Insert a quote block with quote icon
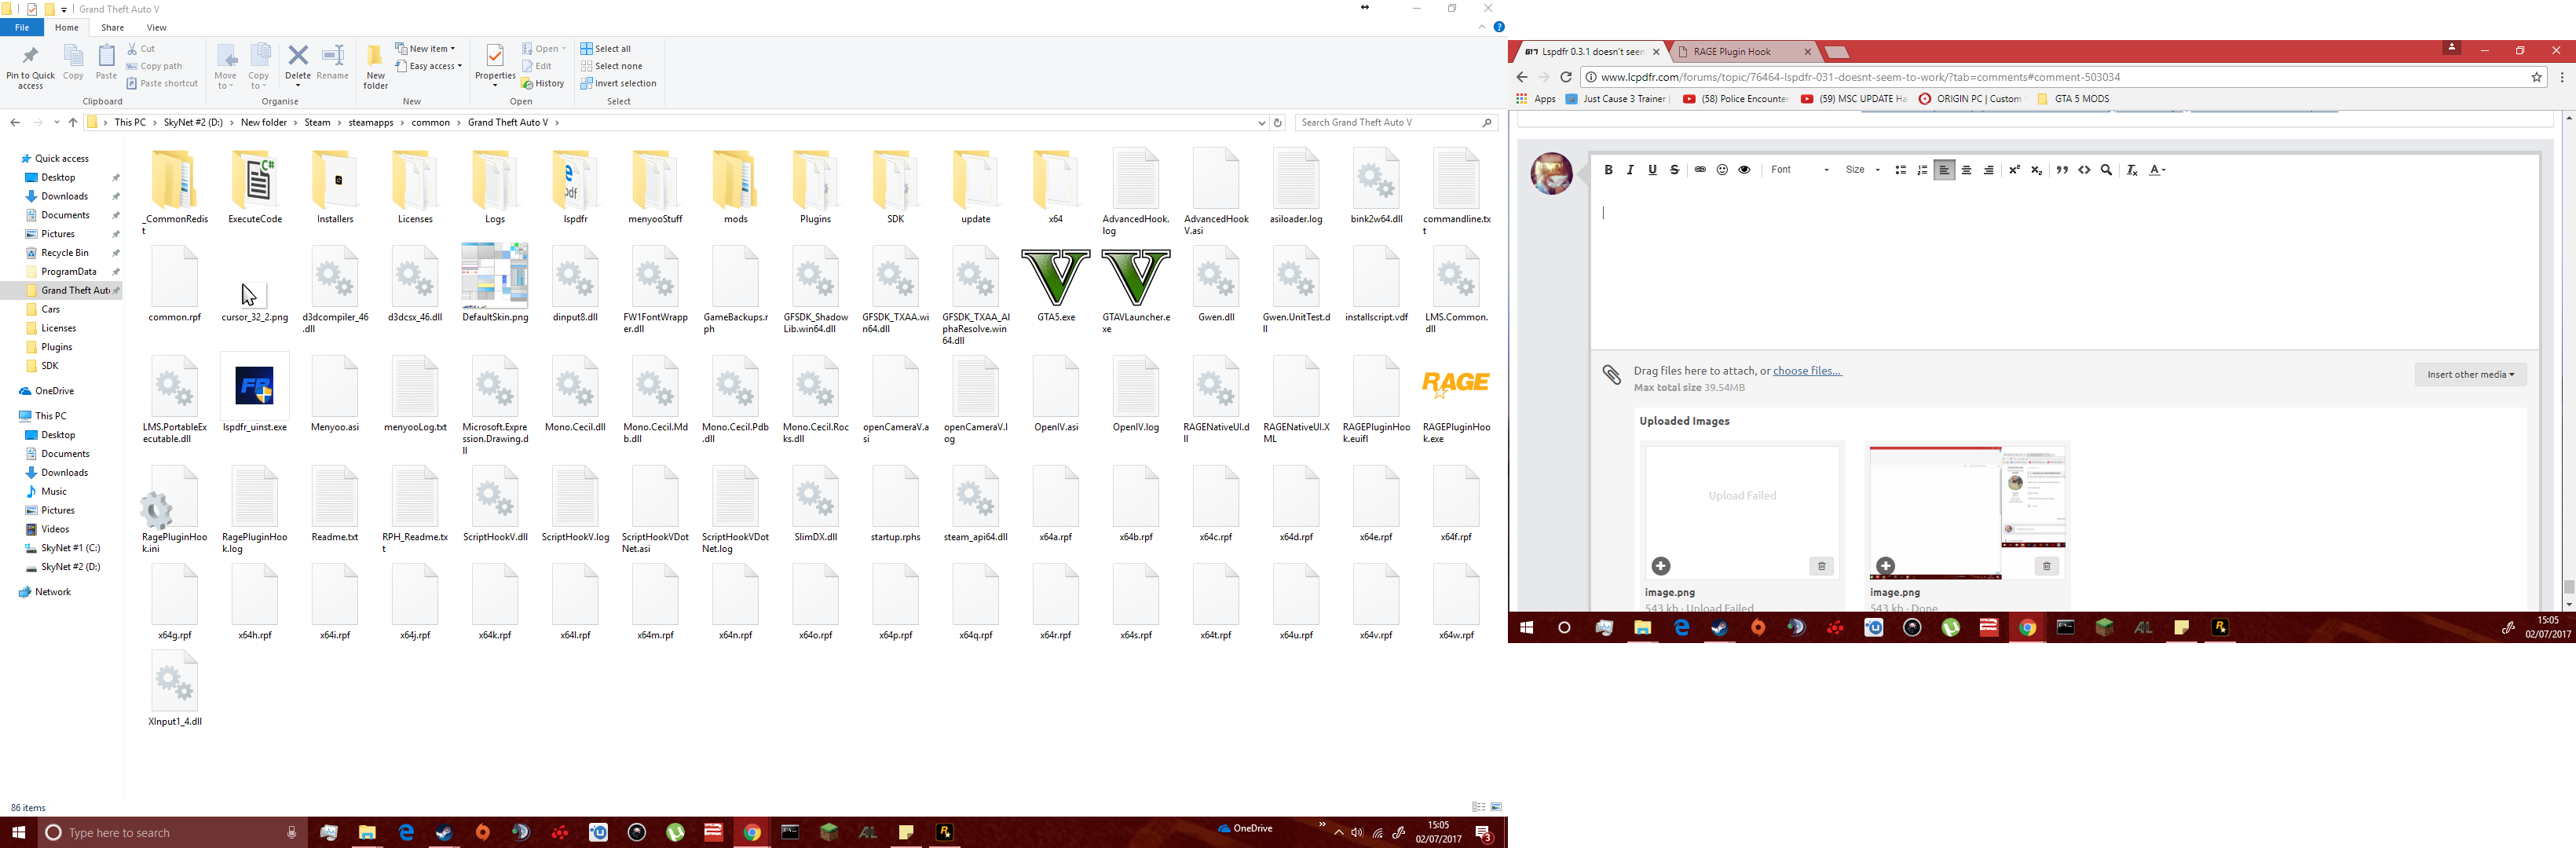The image size is (2576, 848). 2062,170
